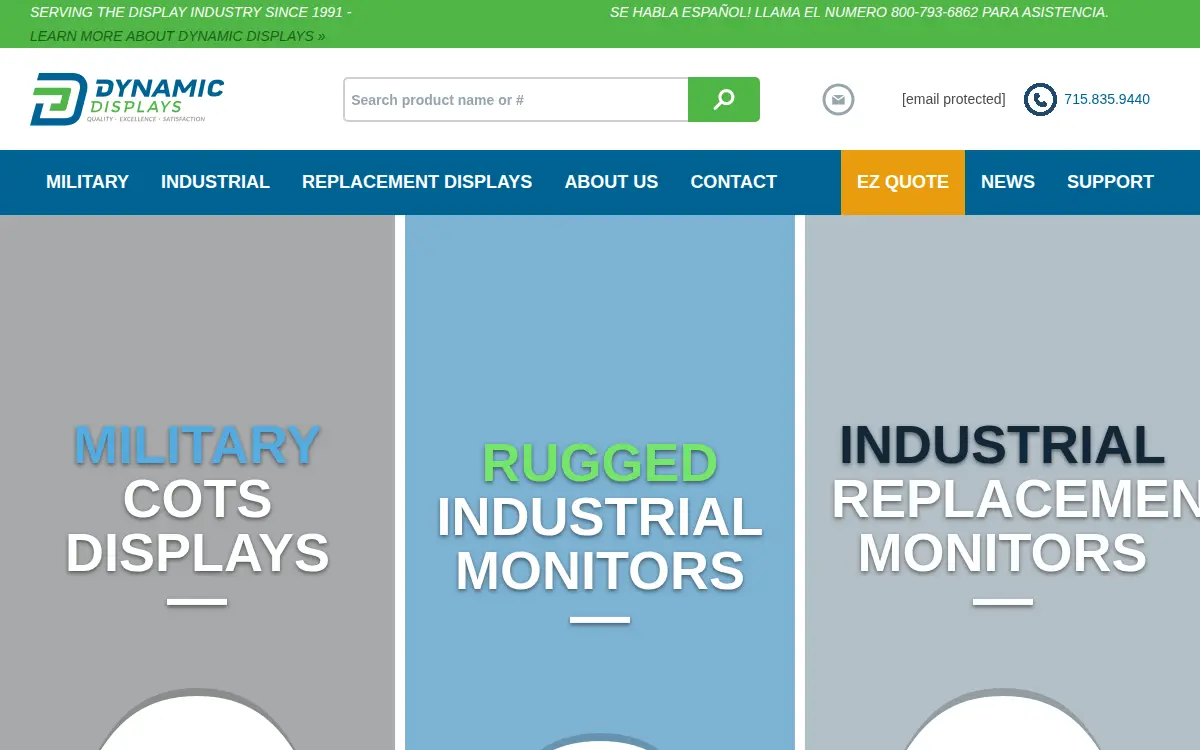Click the phone handset icon
Image resolution: width=1200 pixels, height=750 pixels.
click(x=1040, y=99)
